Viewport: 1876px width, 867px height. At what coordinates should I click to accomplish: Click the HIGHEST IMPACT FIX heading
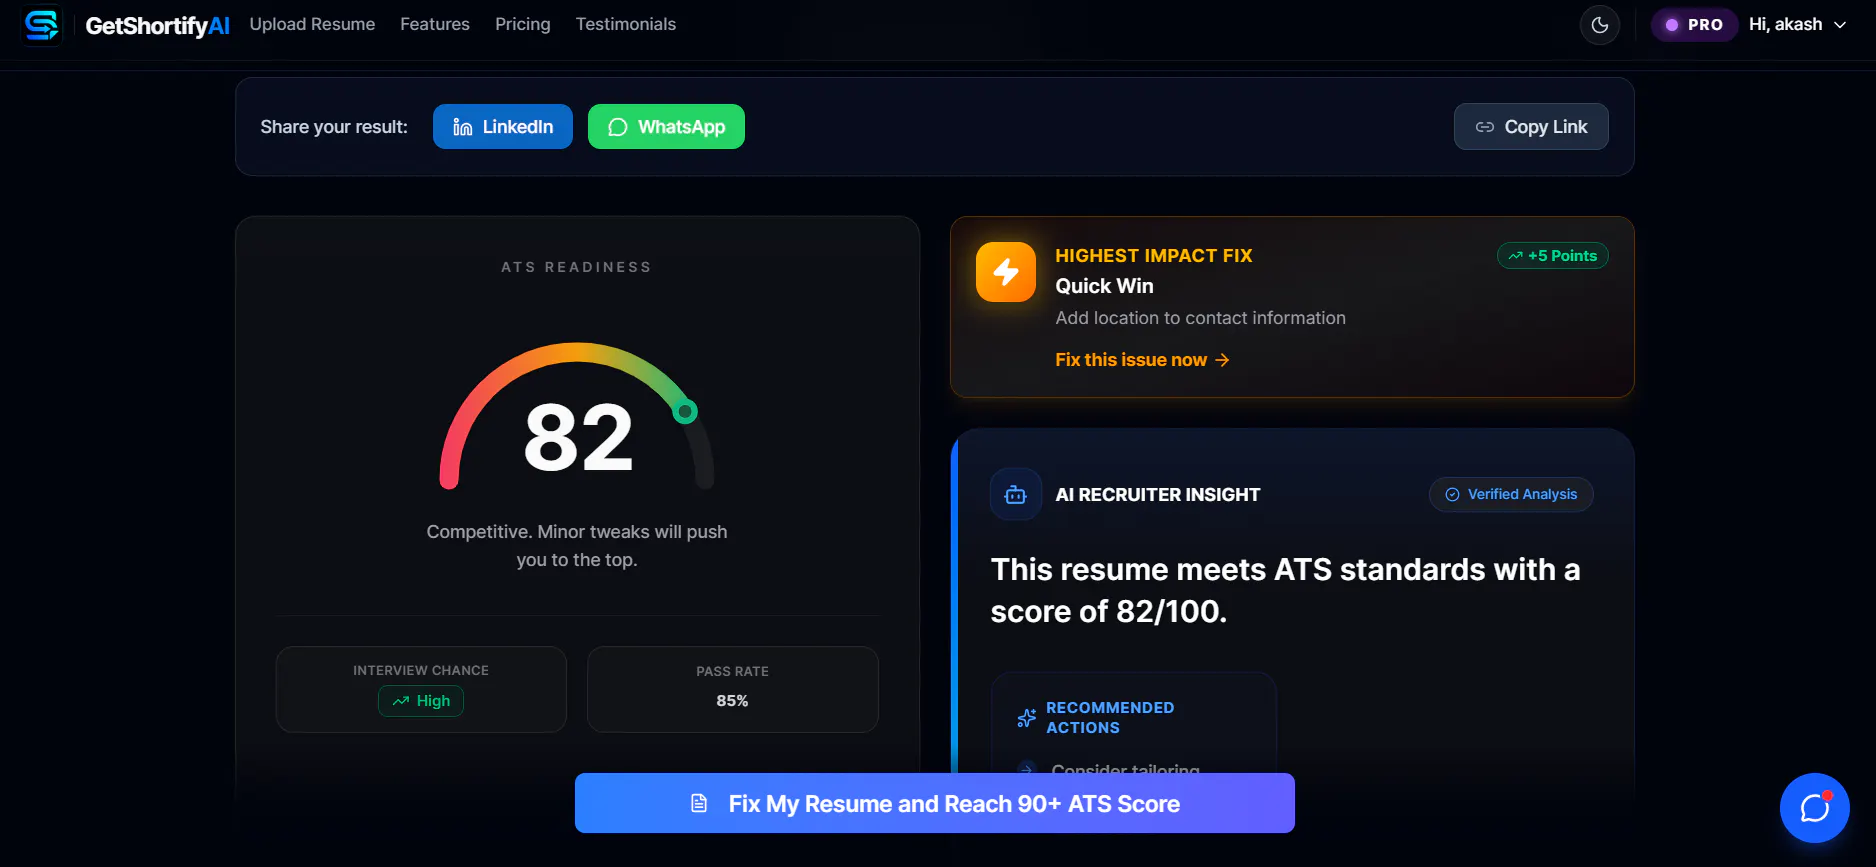(x=1154, y=256)
